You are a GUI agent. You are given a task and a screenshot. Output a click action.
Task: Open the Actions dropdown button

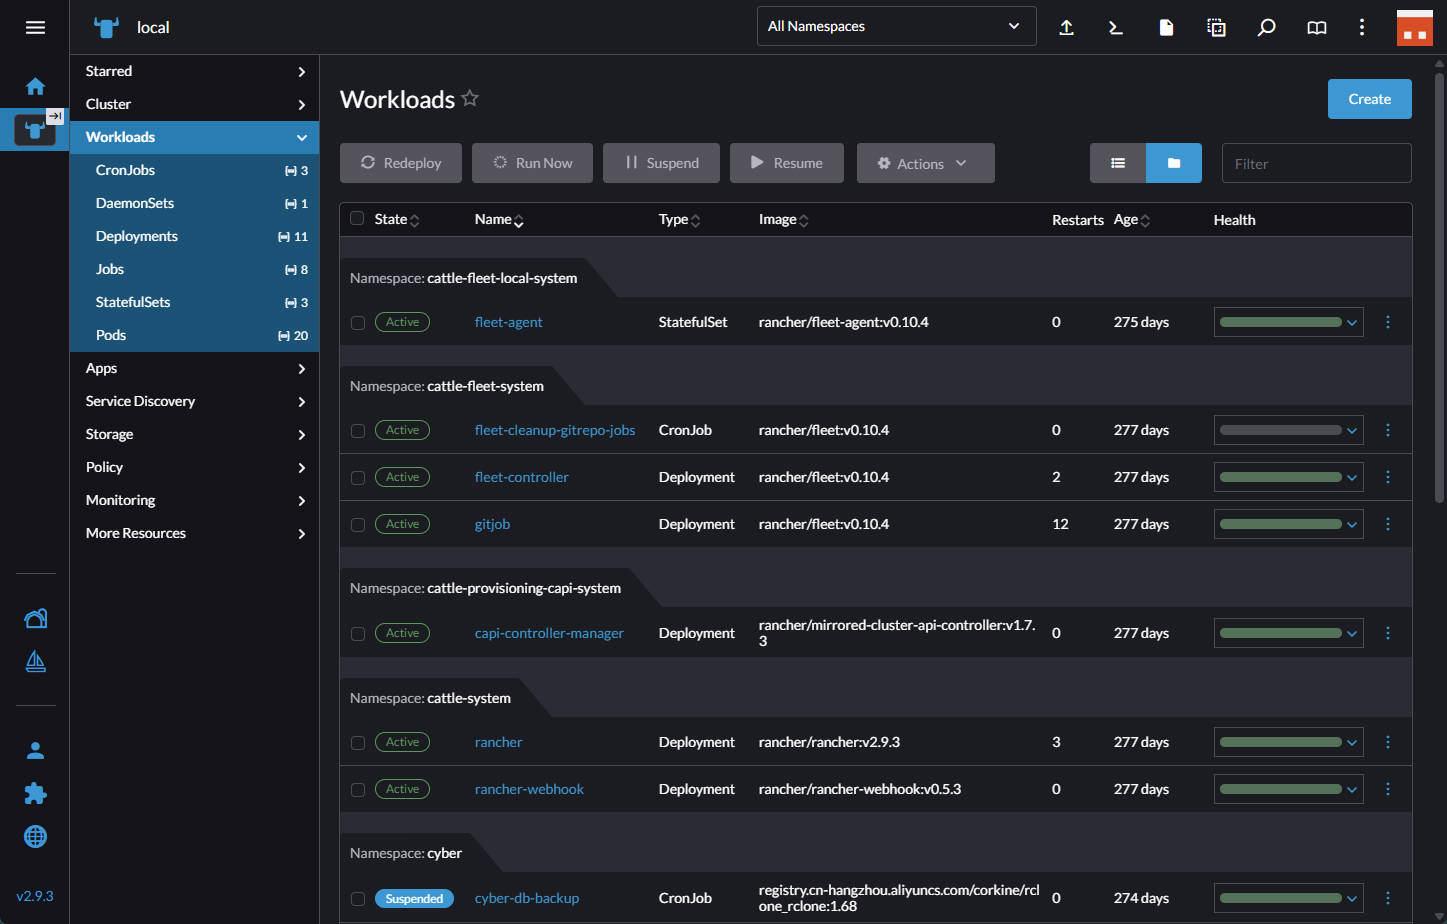click(925, 163)
